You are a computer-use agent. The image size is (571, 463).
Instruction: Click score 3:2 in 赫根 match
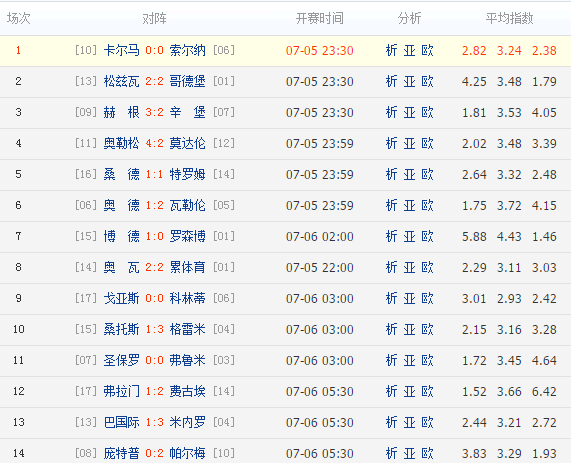coord(154,112)
